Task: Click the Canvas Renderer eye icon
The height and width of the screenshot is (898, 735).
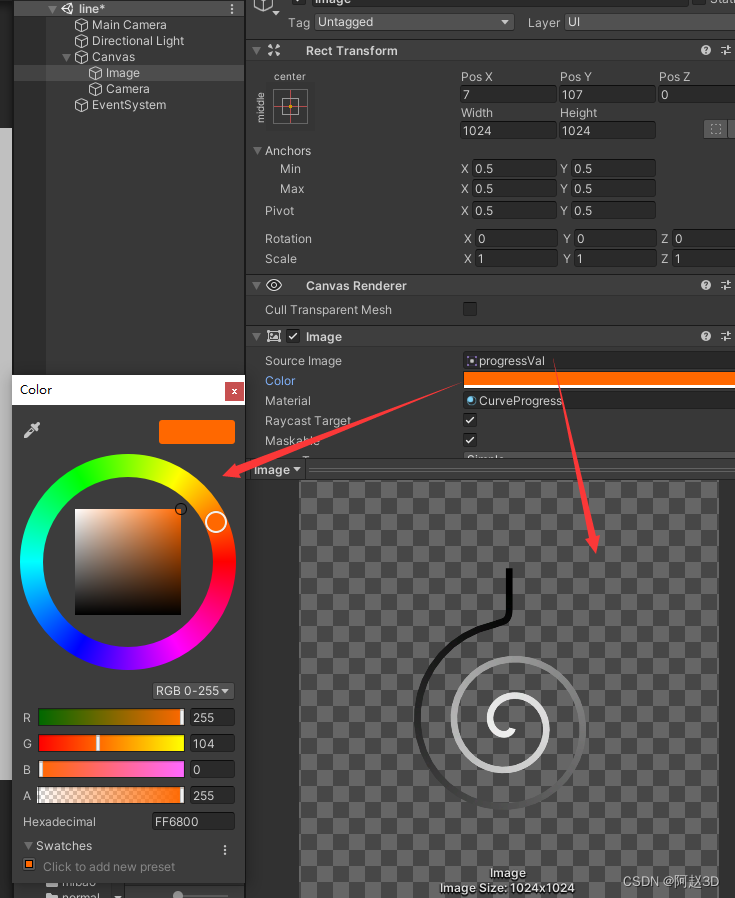Action: click(274, 285)
